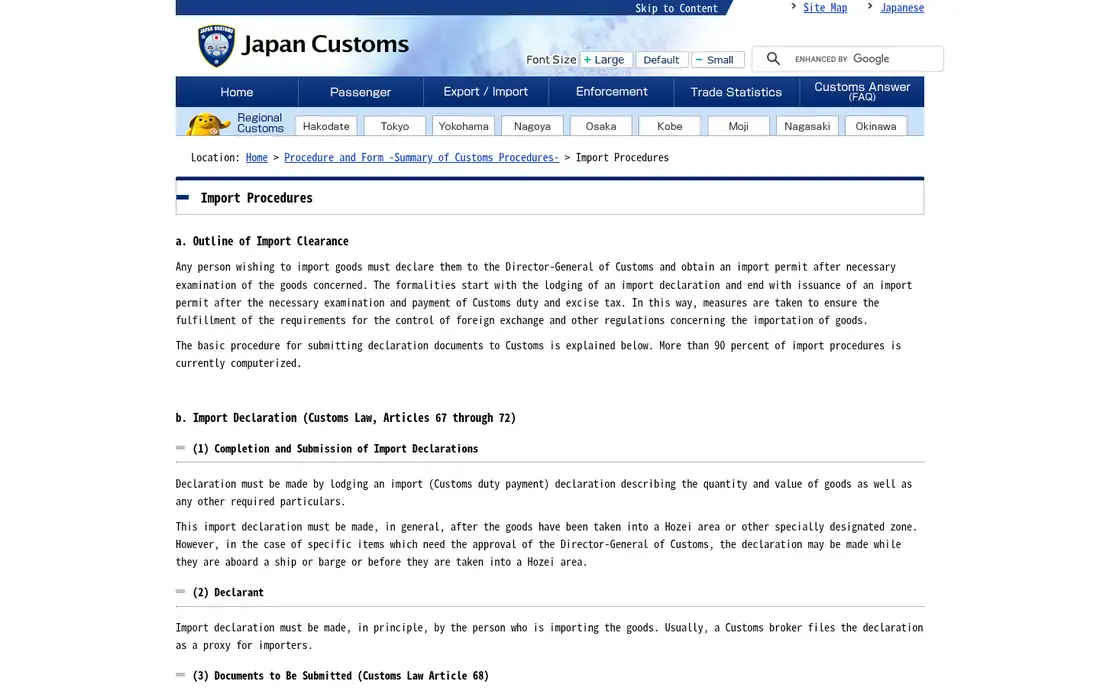
Task: Open the Home navigation tab
Action: pos(237,92)
